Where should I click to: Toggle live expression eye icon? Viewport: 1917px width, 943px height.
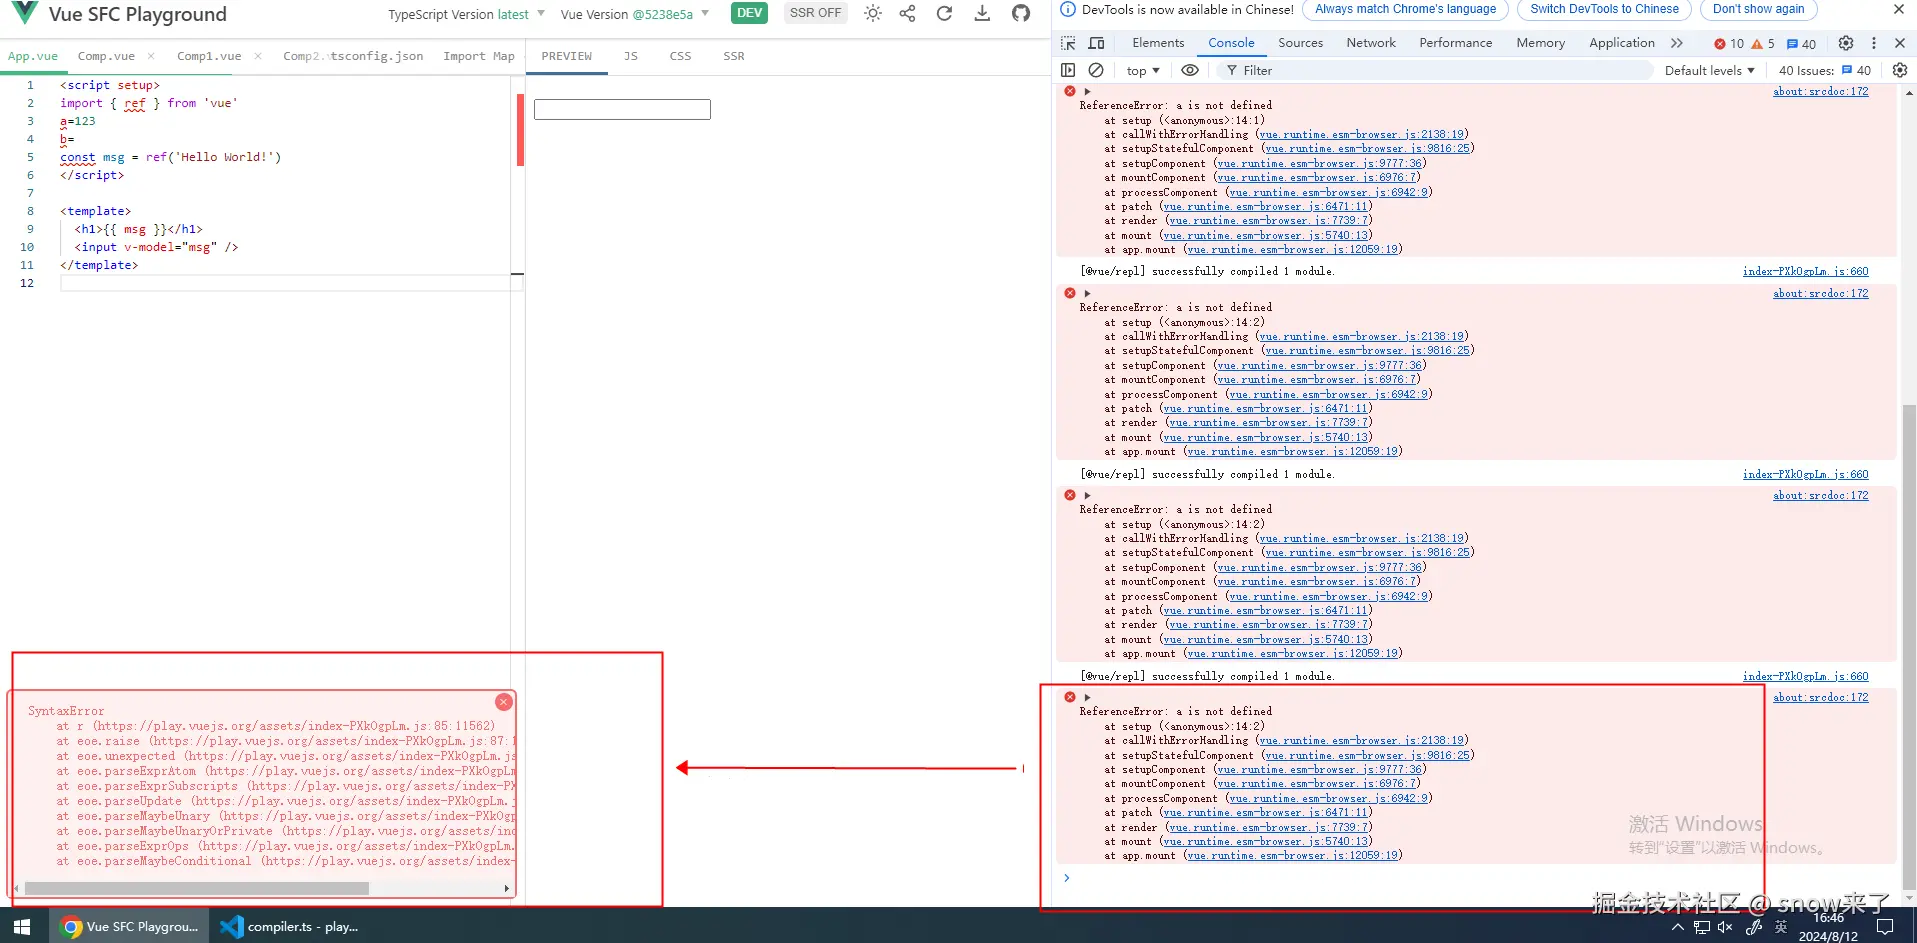(x=1190, y=70)
